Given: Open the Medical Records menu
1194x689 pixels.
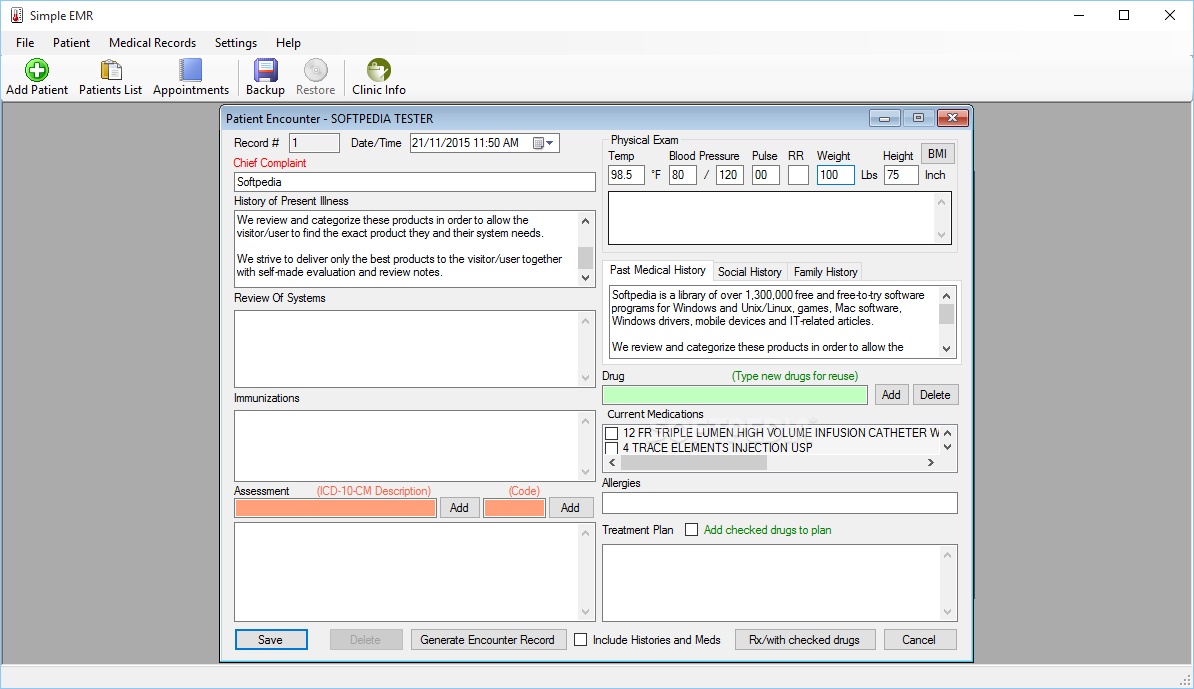Looking at the screenshot, I should (152, 43).
